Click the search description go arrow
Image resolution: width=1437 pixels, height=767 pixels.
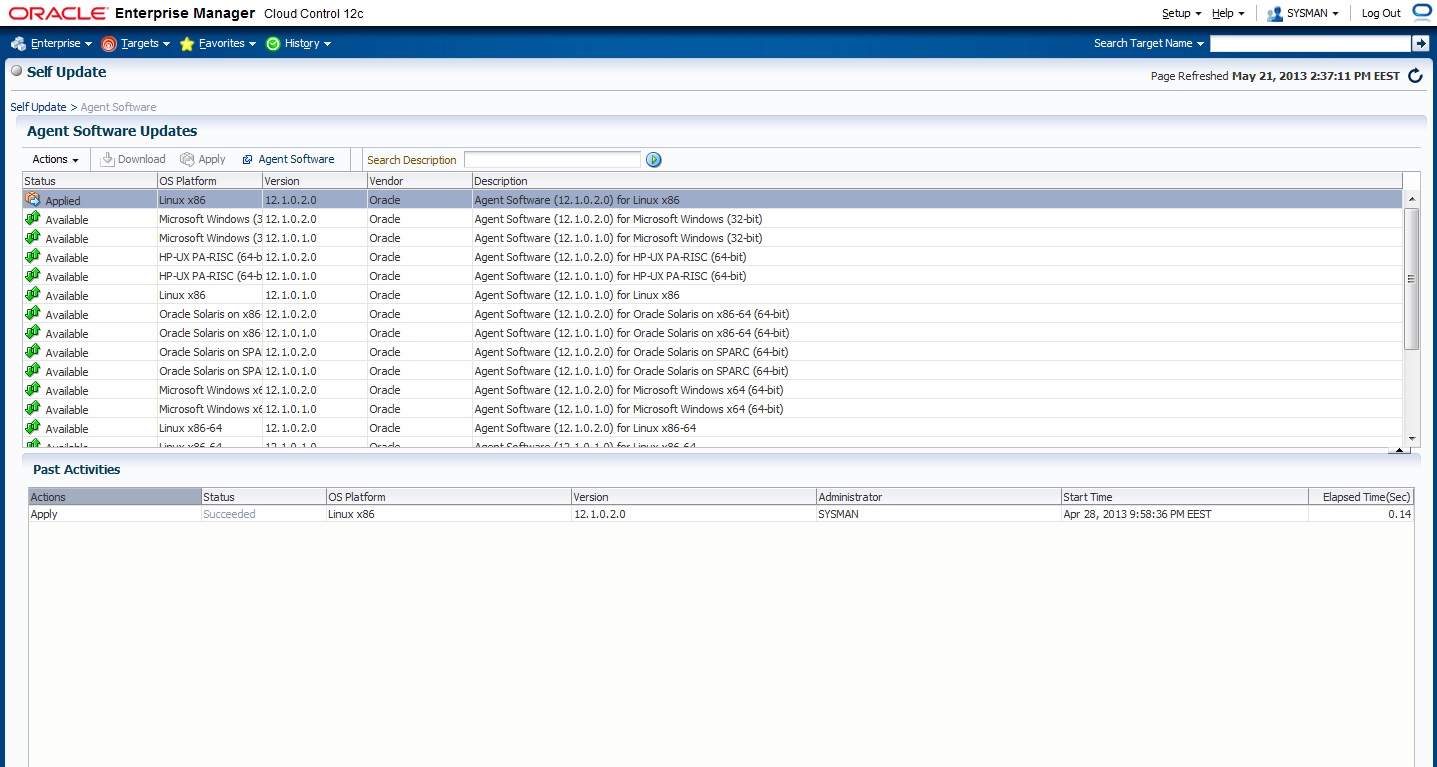[x=654, y=160]
